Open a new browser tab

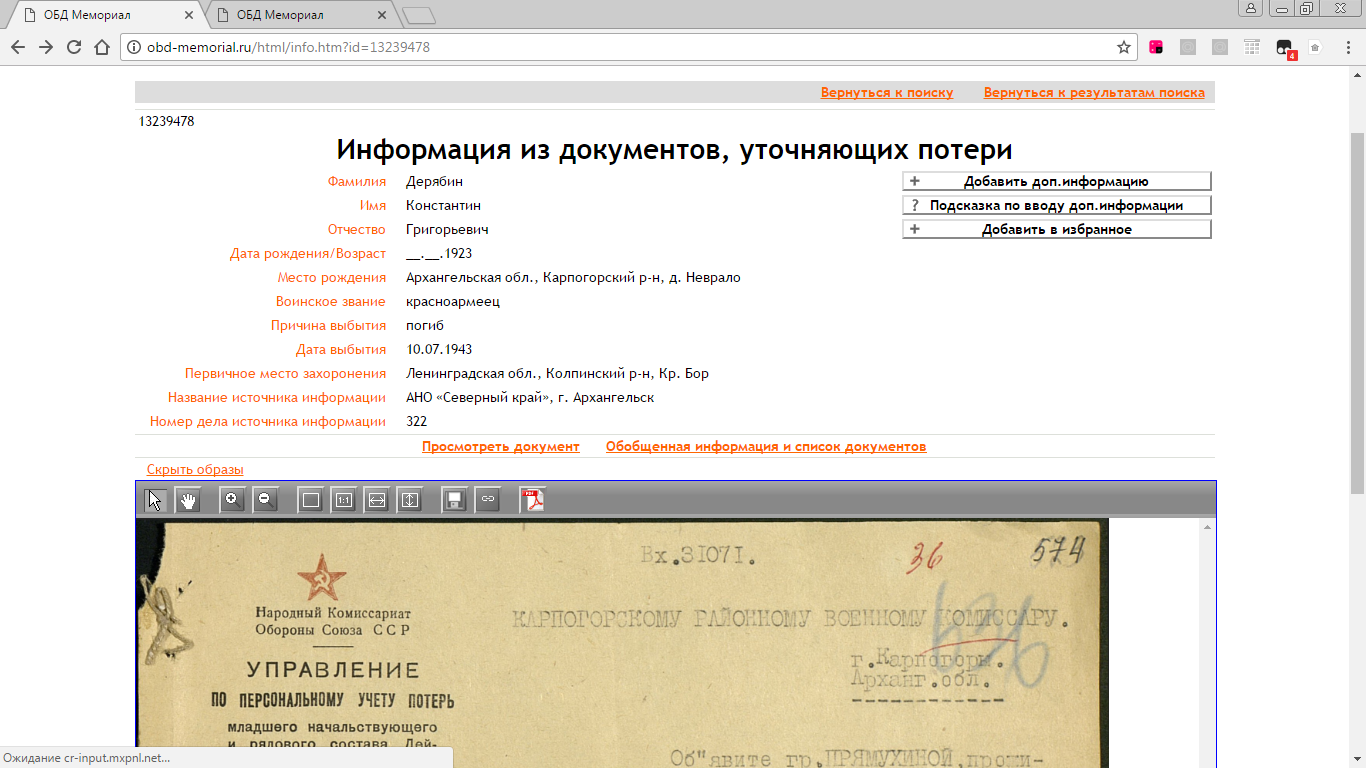[418, 15]
